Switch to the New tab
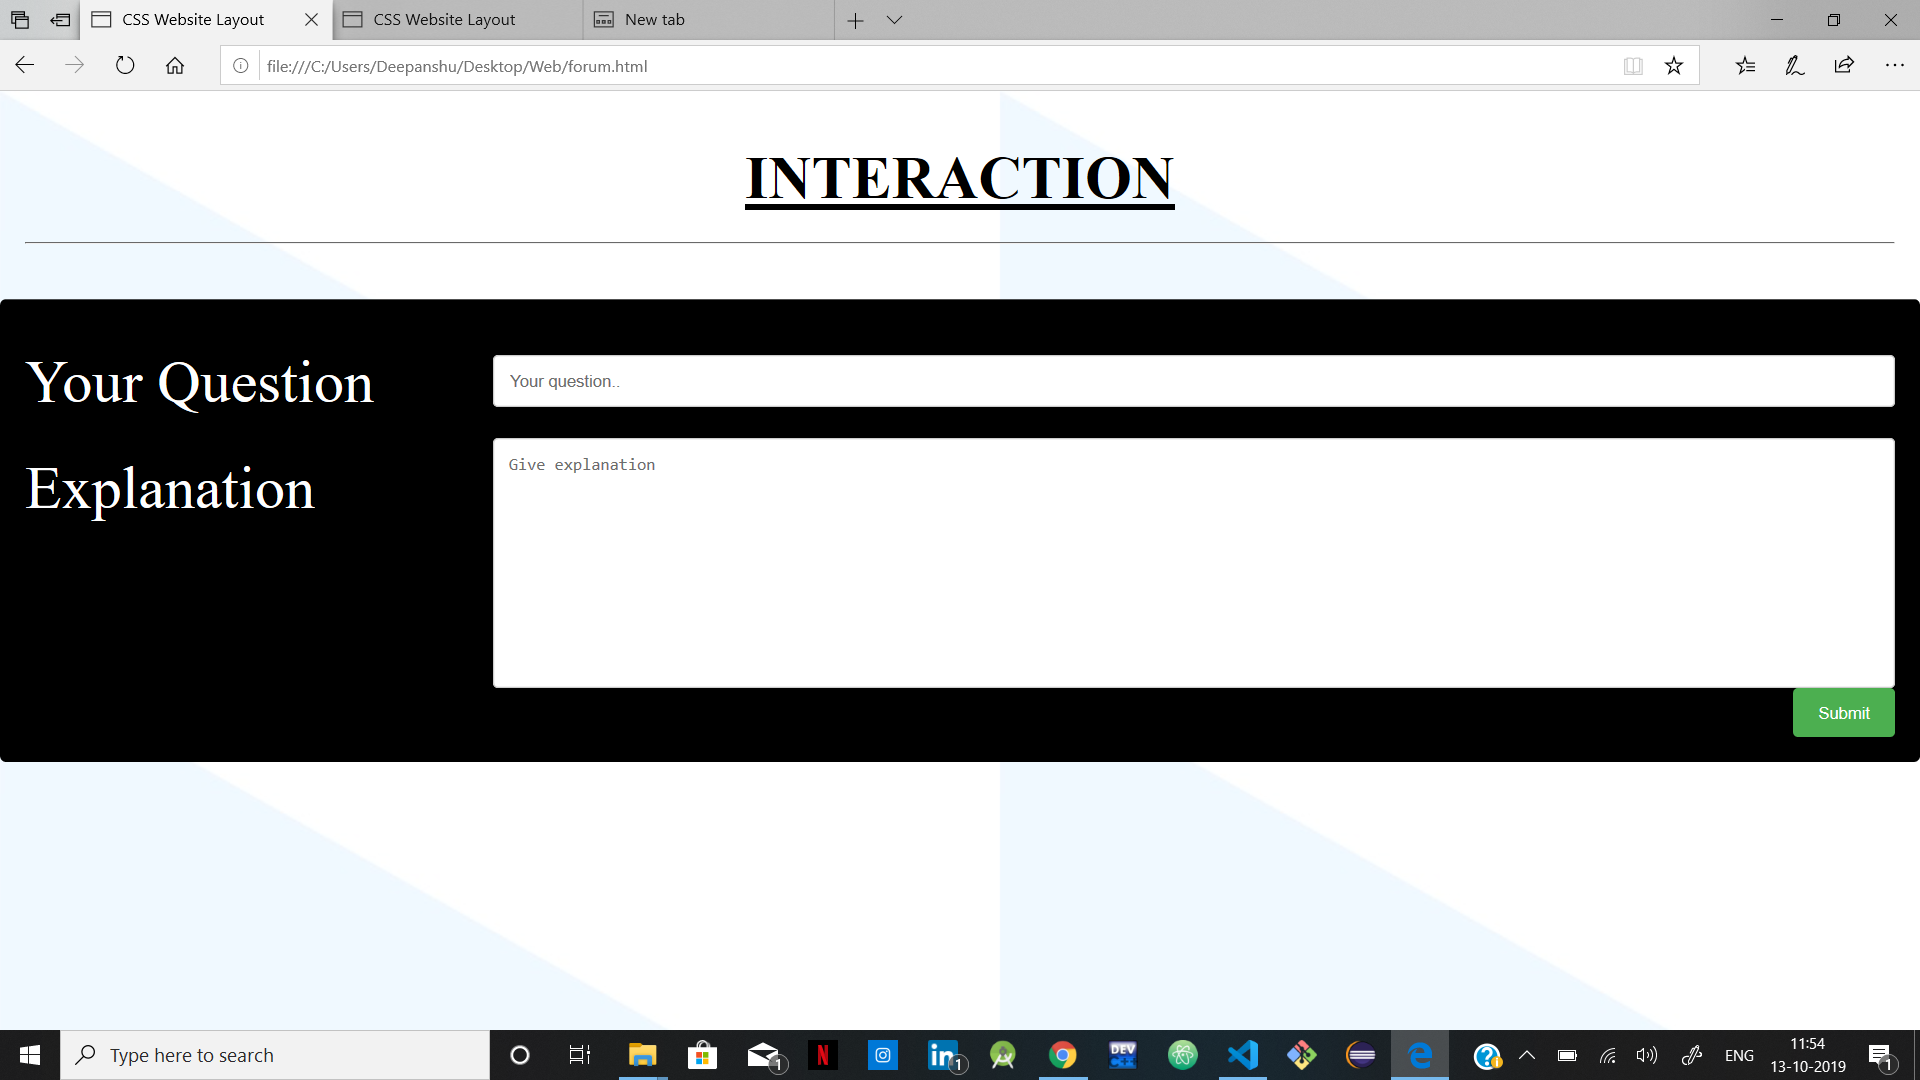 pos(655,20)
